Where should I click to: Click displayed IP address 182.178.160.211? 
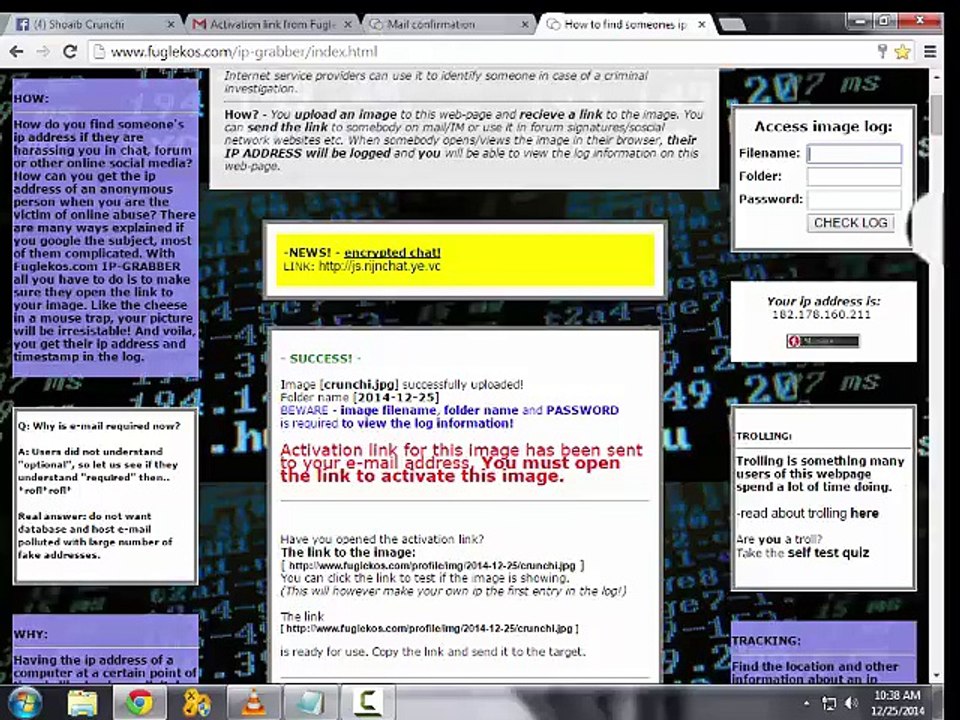pos(820,315)
